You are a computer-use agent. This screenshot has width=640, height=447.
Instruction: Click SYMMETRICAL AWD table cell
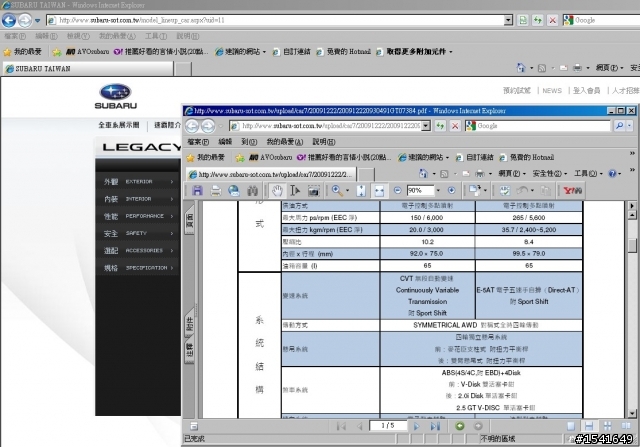(x=480, y=325)
